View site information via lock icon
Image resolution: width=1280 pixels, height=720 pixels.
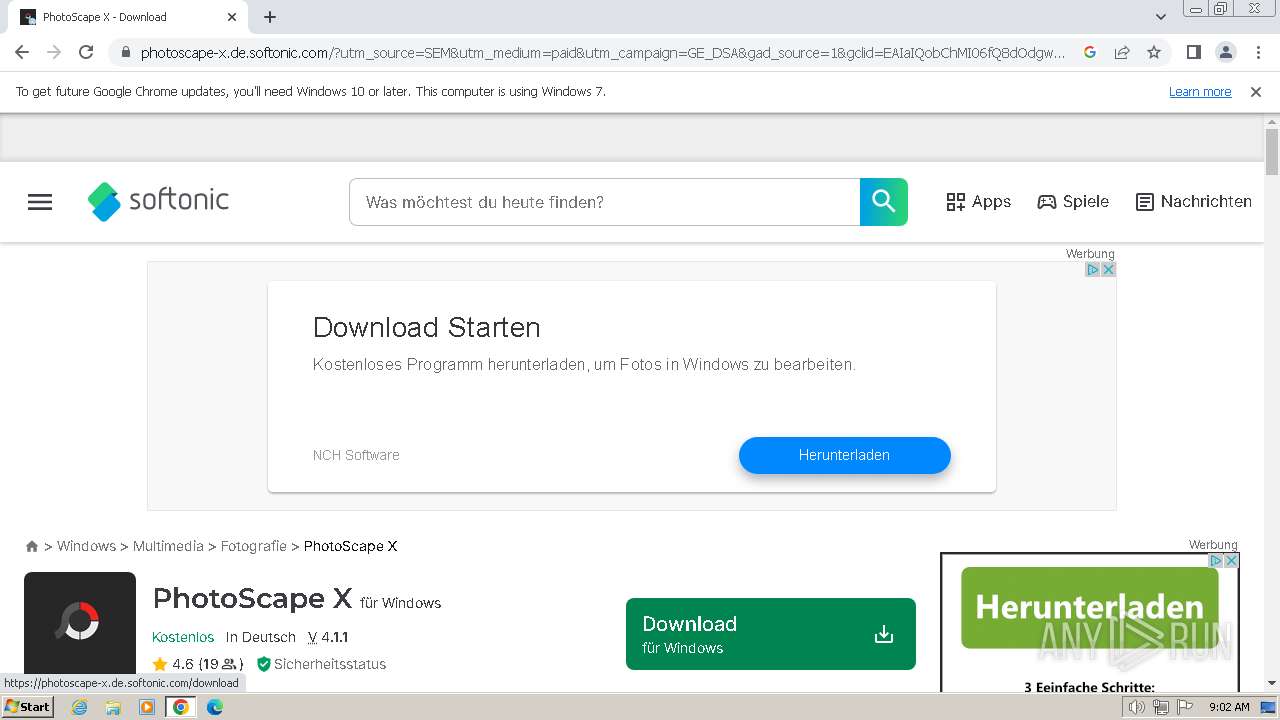[x=125, y=53]
